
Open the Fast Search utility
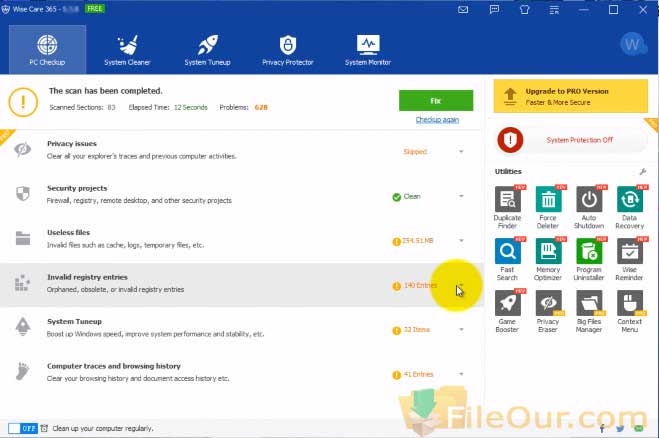point(507,259)
